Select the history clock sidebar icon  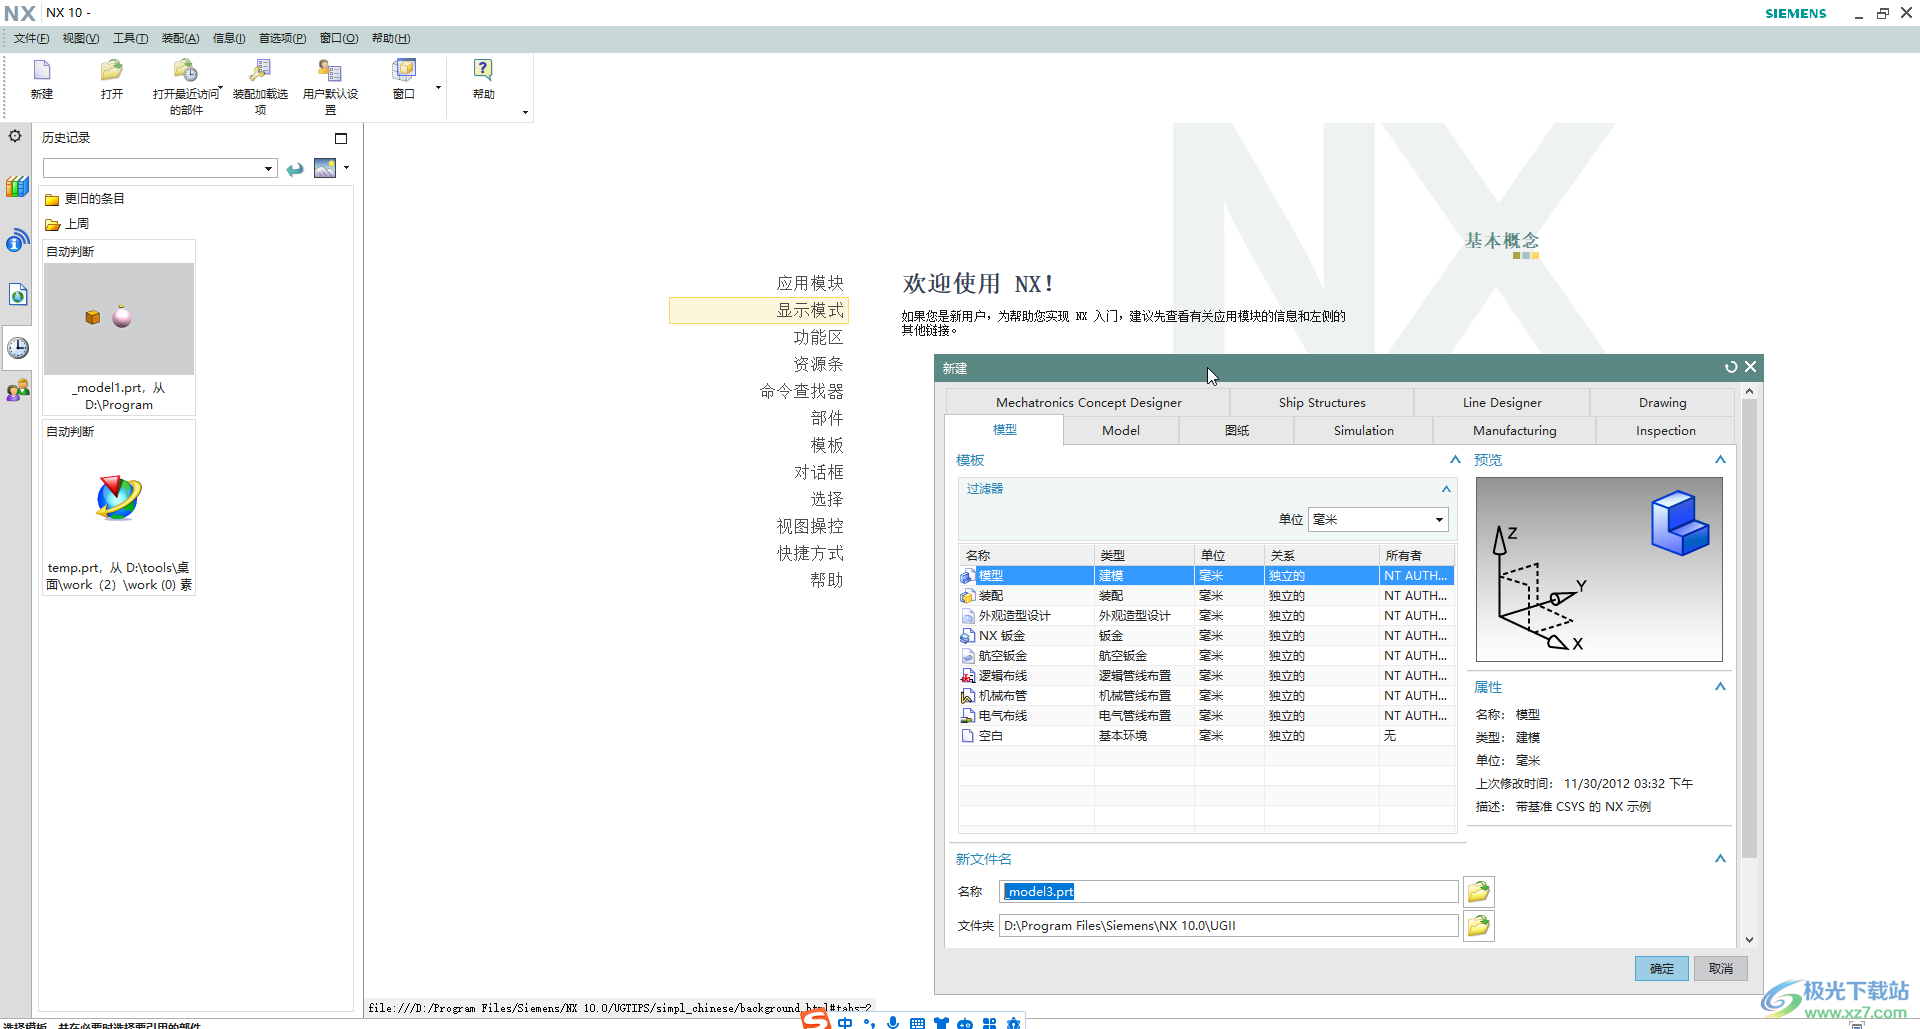[x=18, y=348]
